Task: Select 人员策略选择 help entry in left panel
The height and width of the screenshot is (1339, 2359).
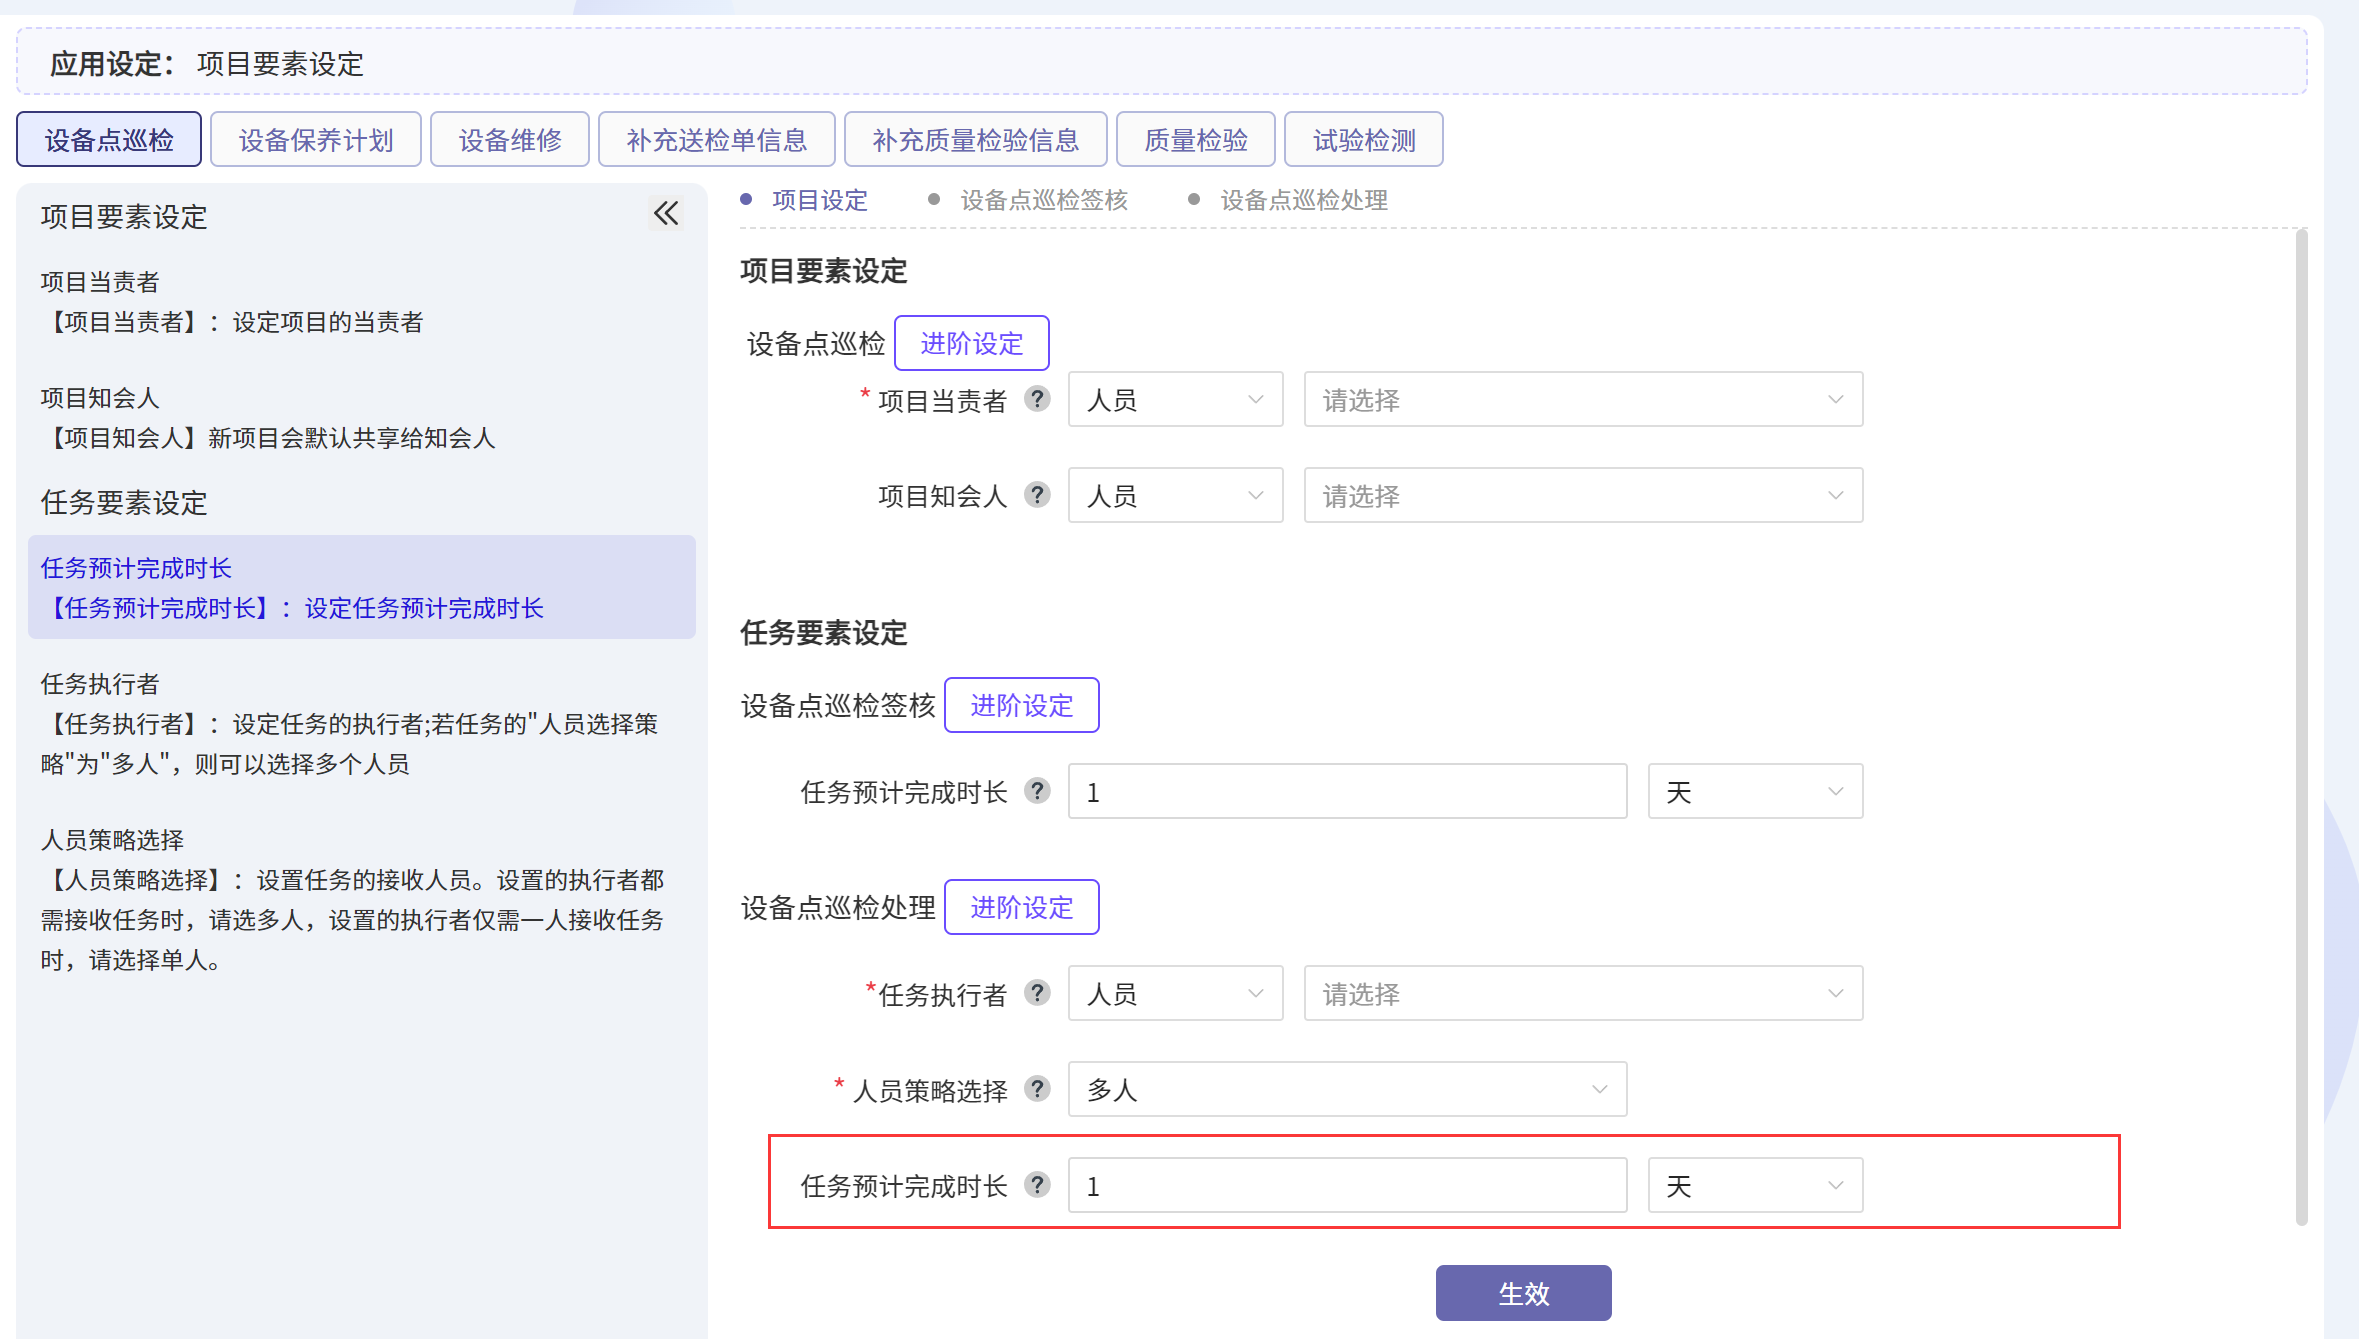Action: [x=361, y=900]
